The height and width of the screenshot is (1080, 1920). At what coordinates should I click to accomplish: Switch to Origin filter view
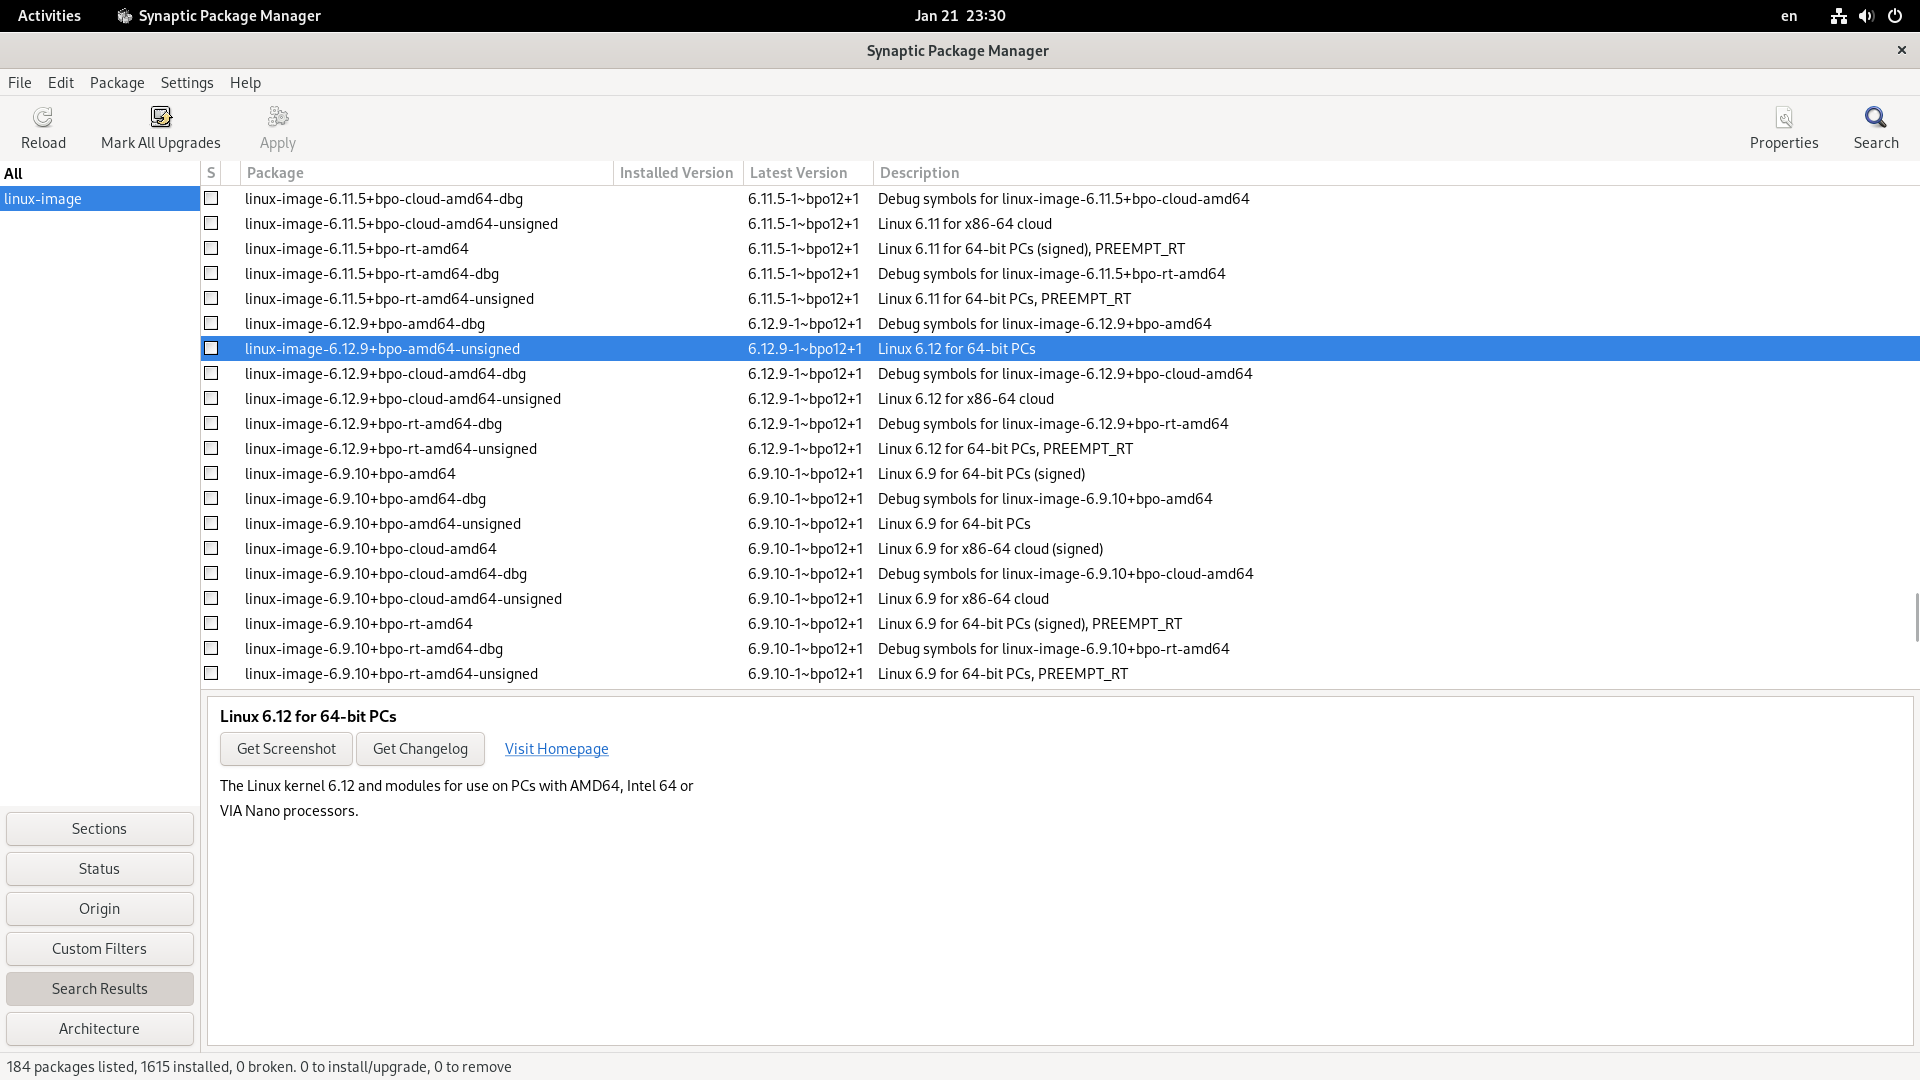100,909
